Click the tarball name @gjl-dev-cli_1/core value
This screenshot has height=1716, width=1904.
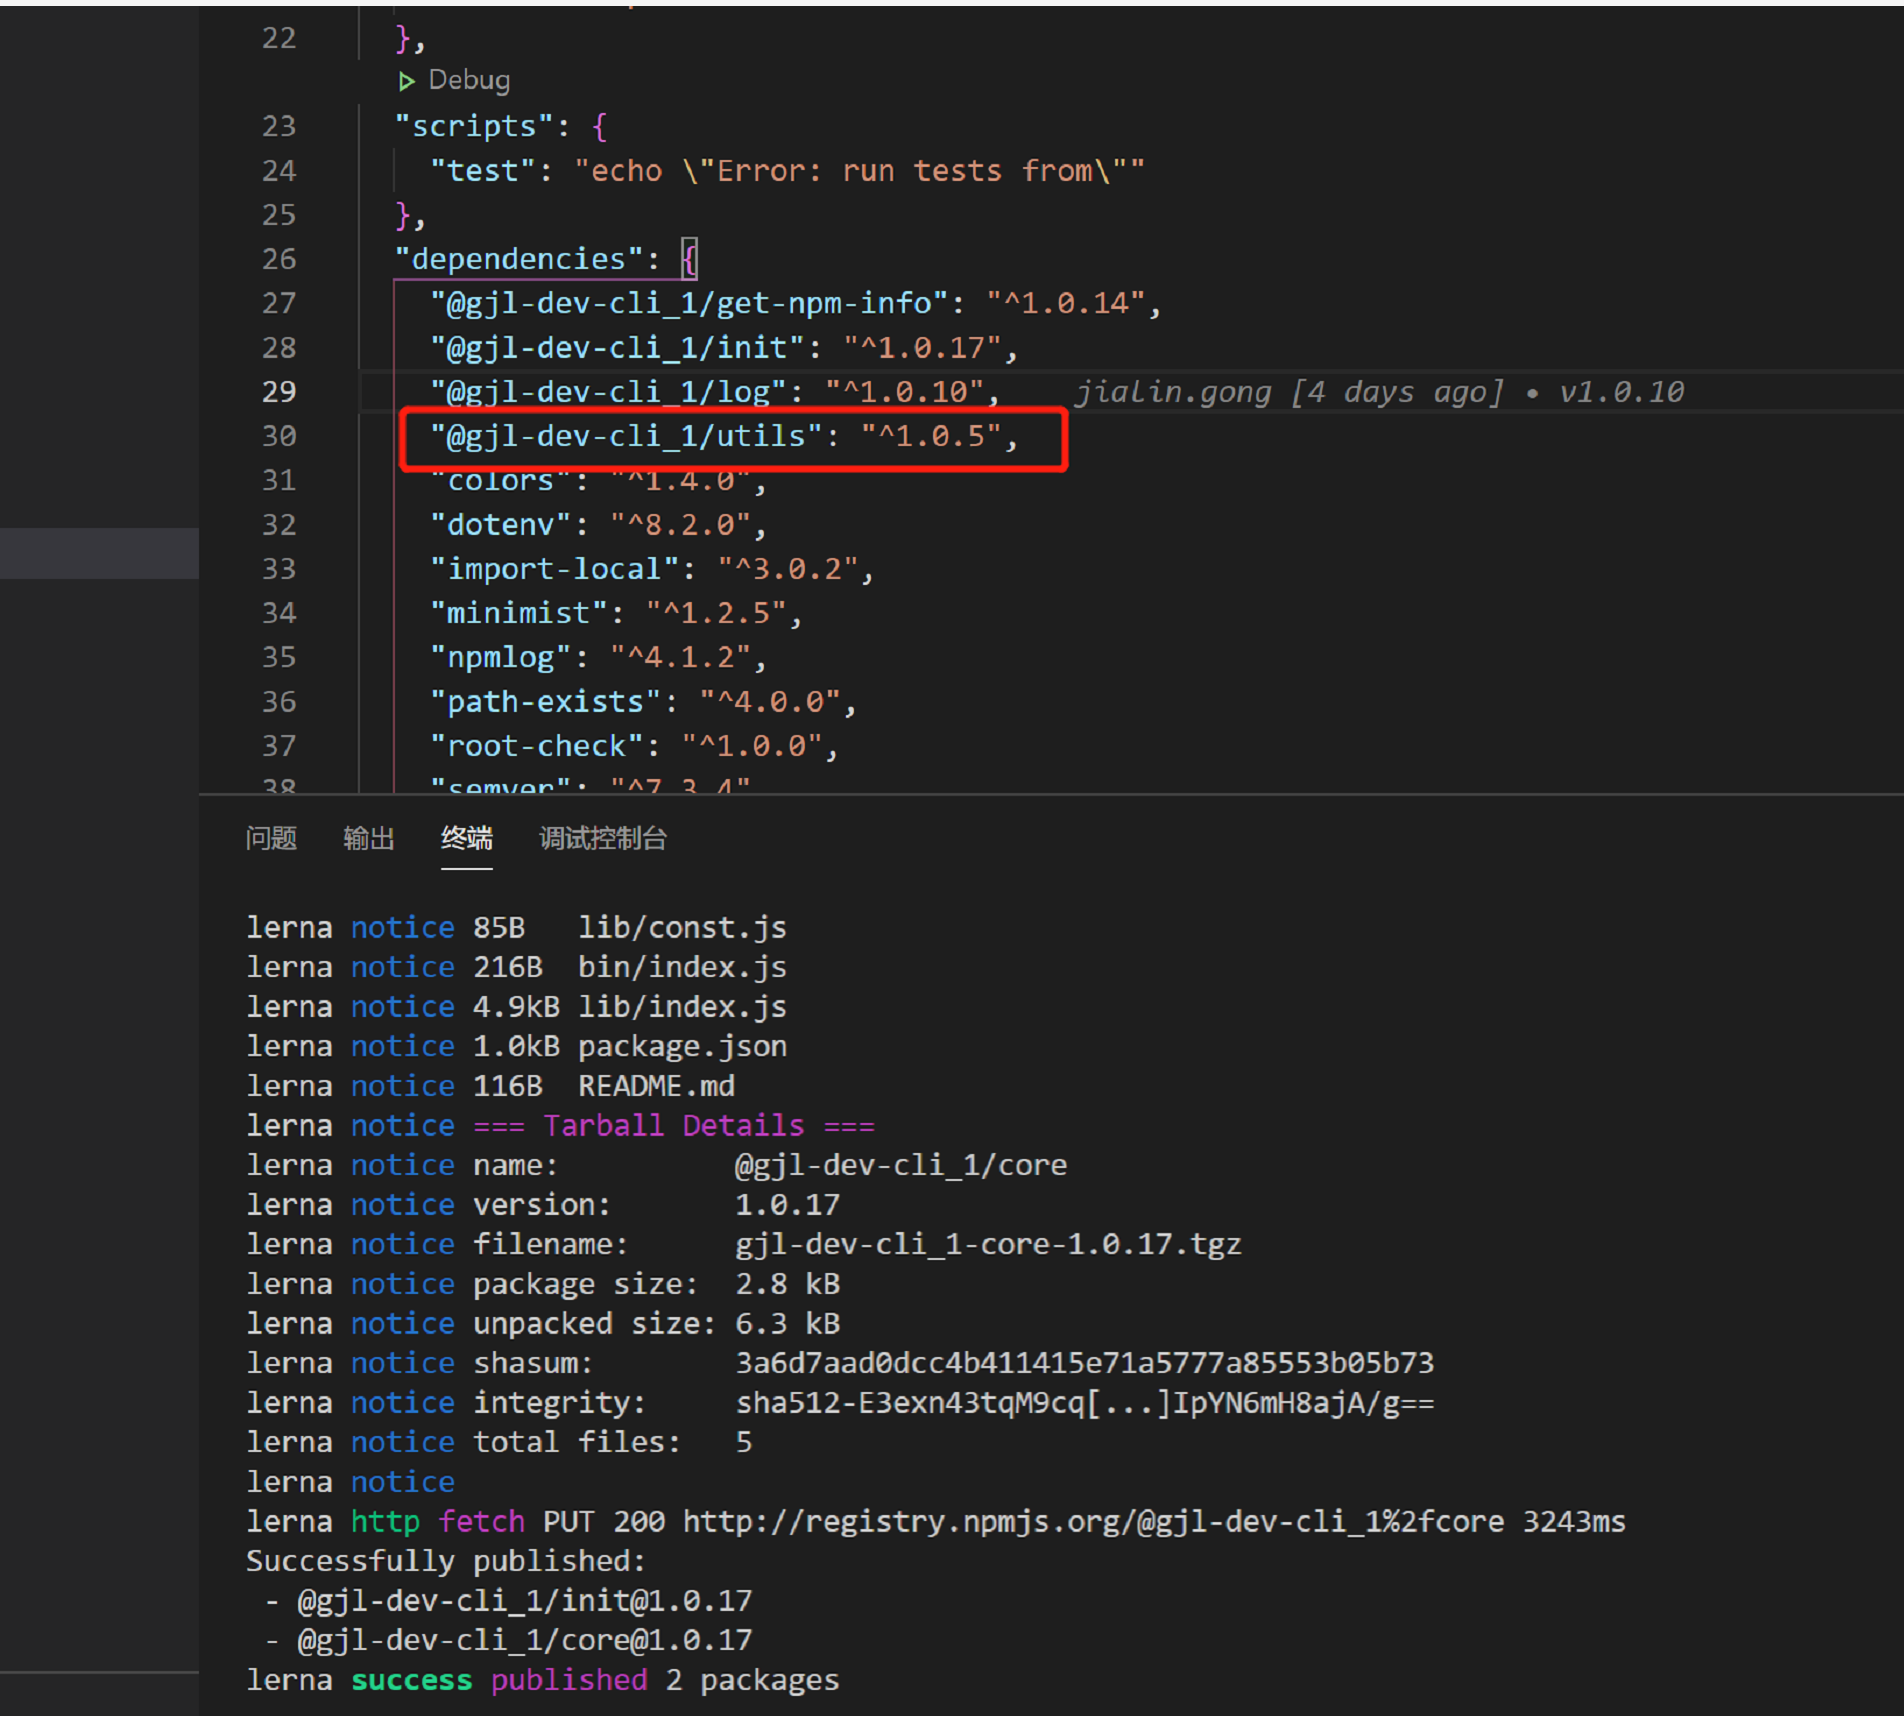pyautogui.click(x=901, y=1165)
